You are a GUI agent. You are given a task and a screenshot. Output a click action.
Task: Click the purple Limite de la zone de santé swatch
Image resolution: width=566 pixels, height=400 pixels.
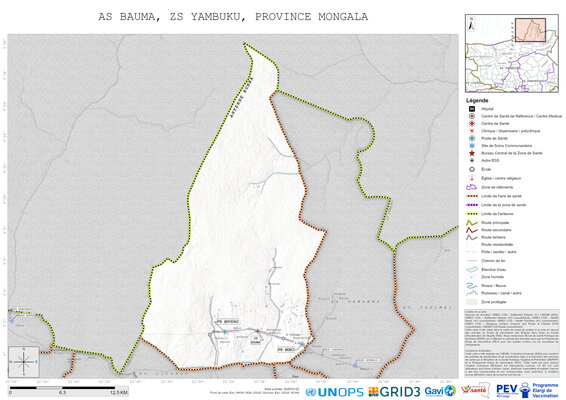[471, 205]
